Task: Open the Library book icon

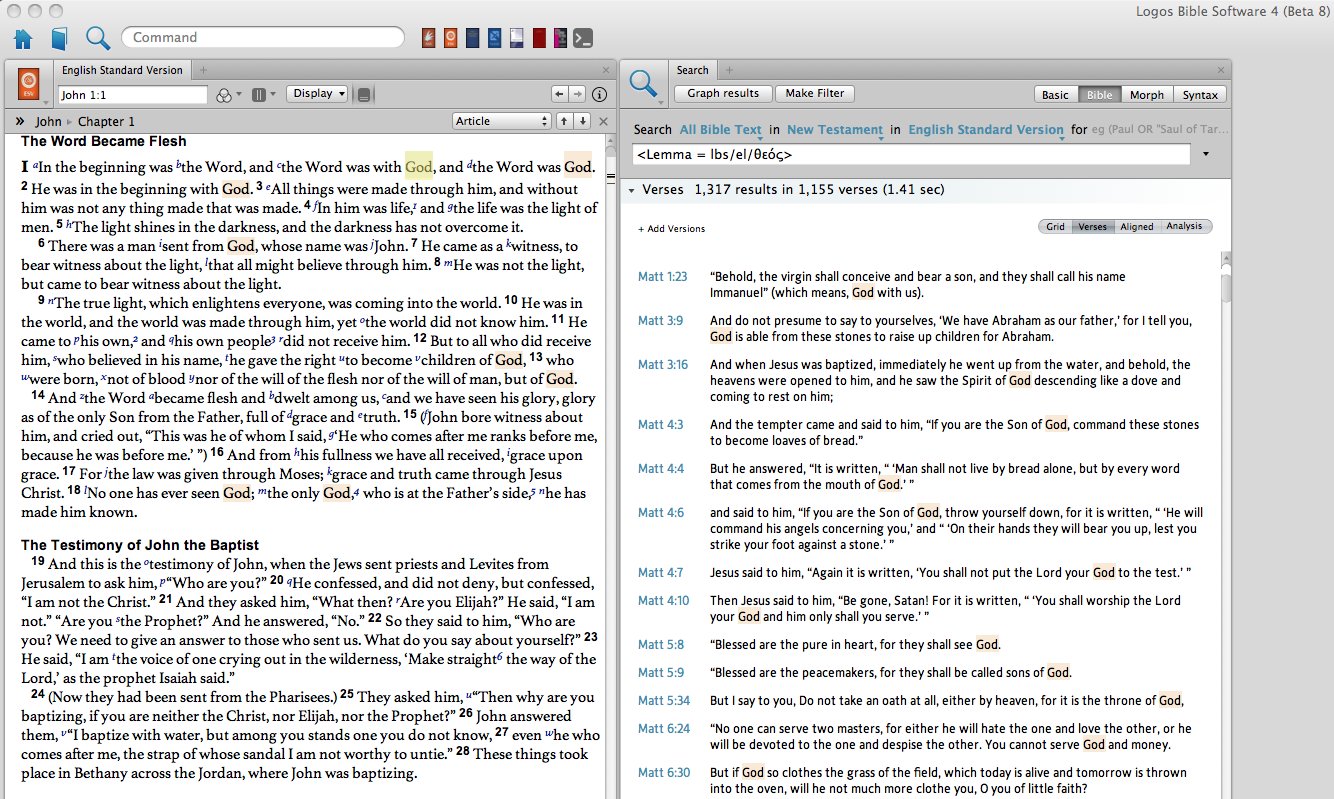Action: pos(59,39)
